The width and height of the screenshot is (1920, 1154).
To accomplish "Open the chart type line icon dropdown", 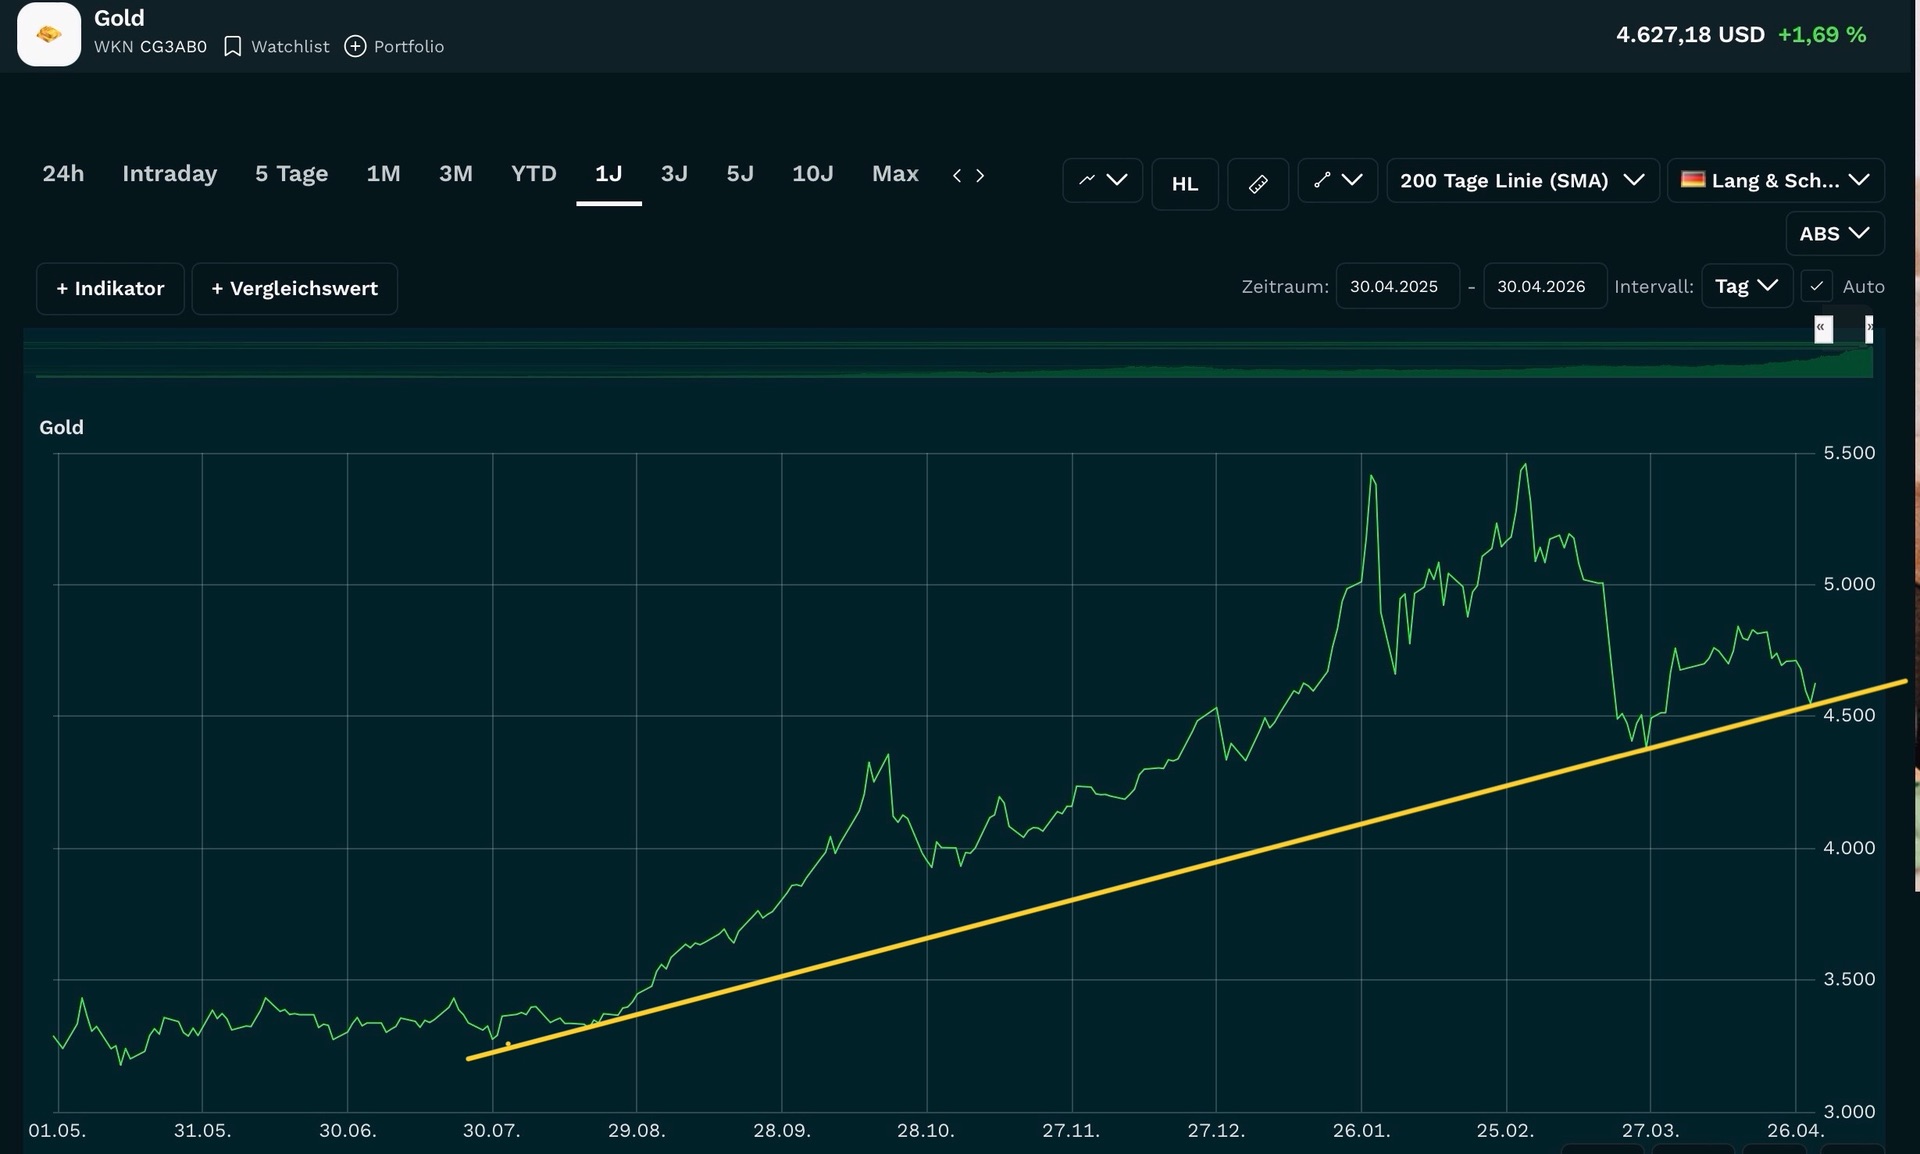I will tap(1102, 181).
